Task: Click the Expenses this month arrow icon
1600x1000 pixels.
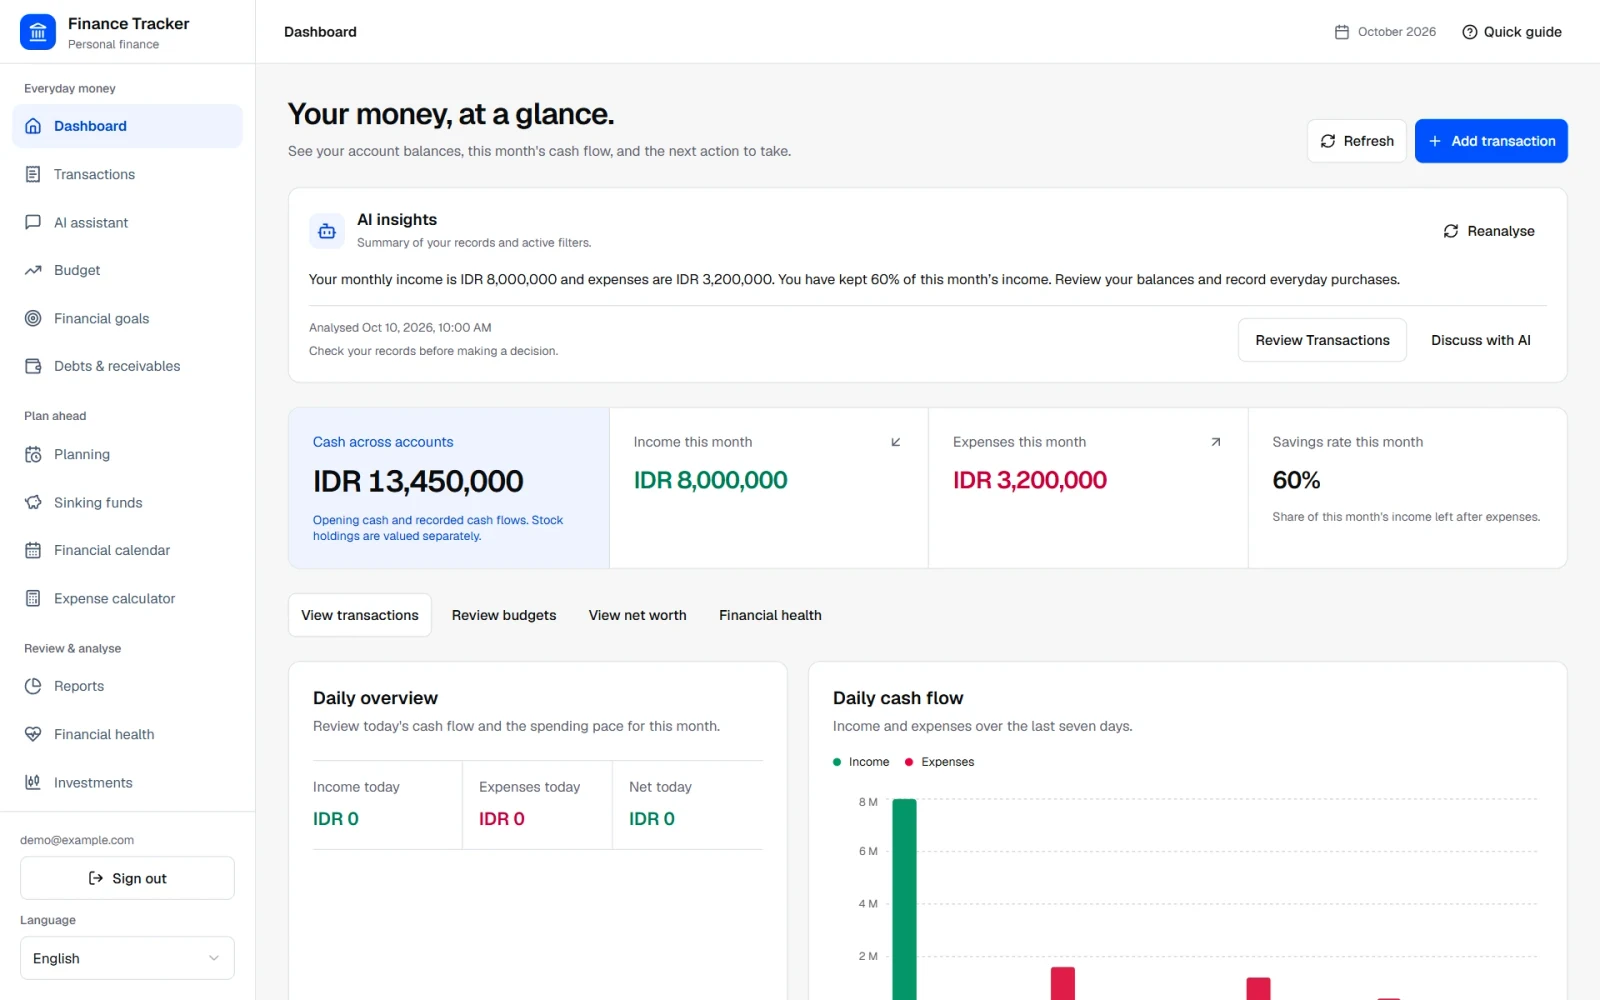Action: (x=1216, y=442)
